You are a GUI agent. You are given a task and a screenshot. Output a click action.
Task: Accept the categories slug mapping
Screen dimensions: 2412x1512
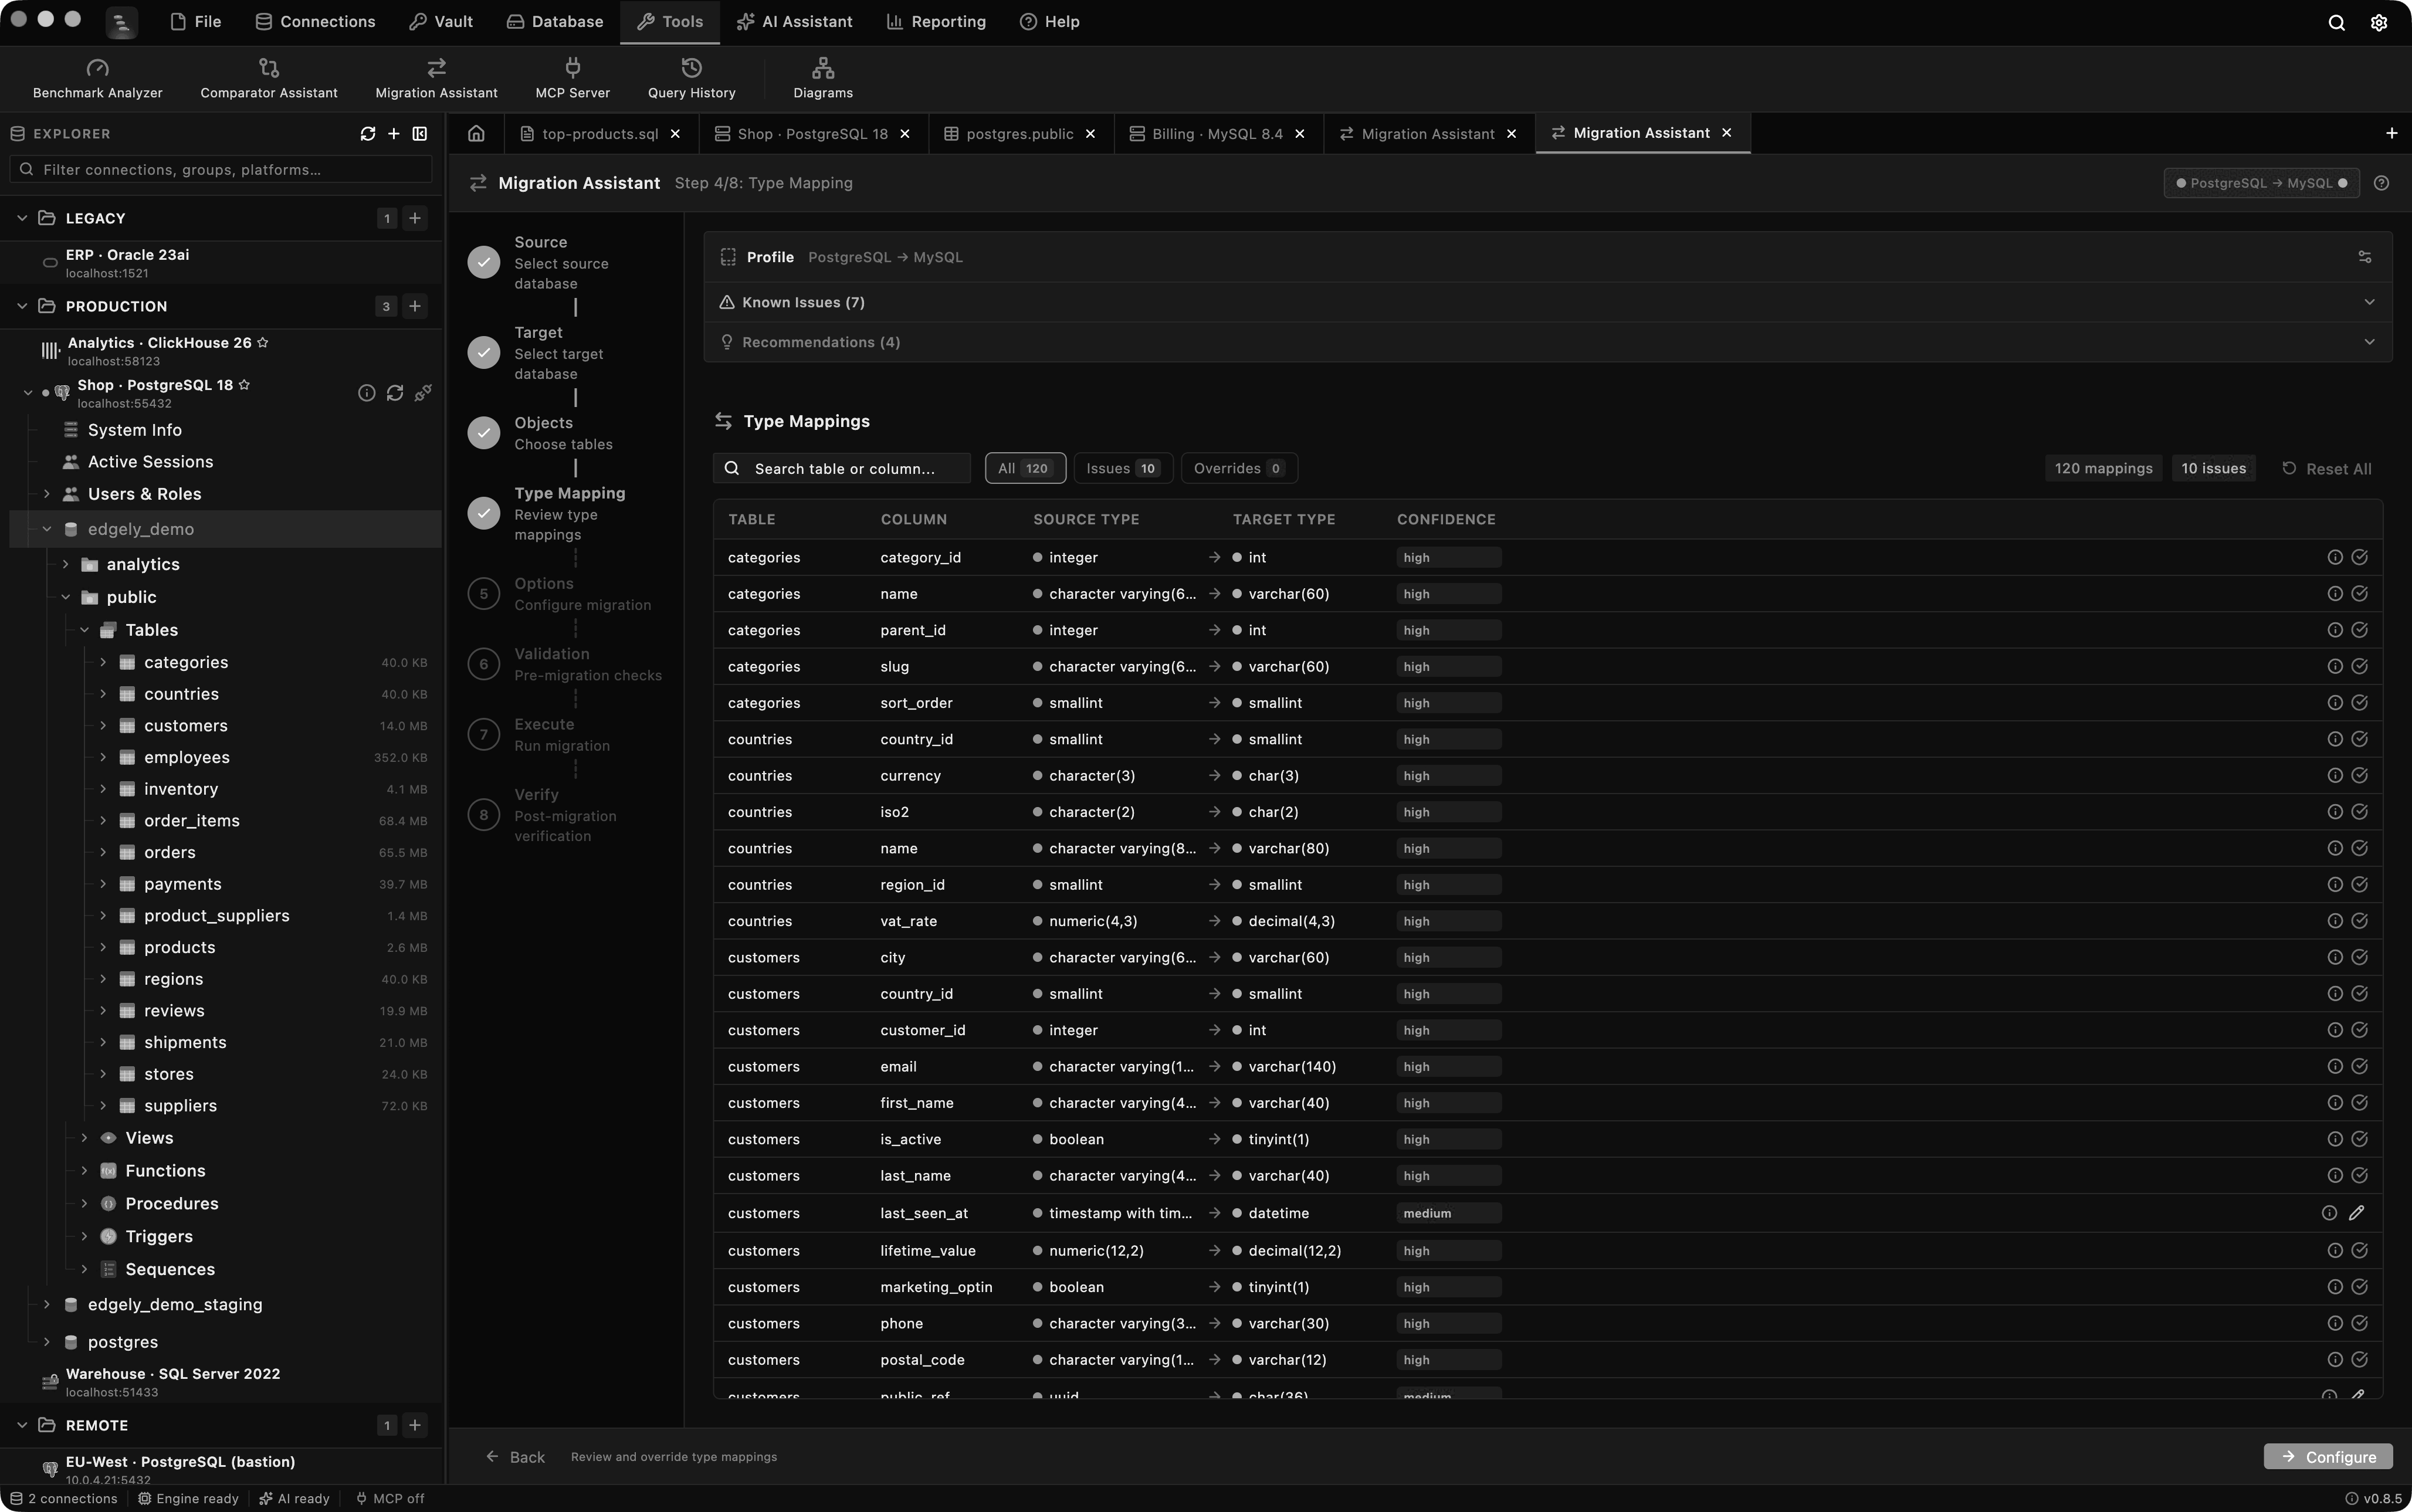2359,666
